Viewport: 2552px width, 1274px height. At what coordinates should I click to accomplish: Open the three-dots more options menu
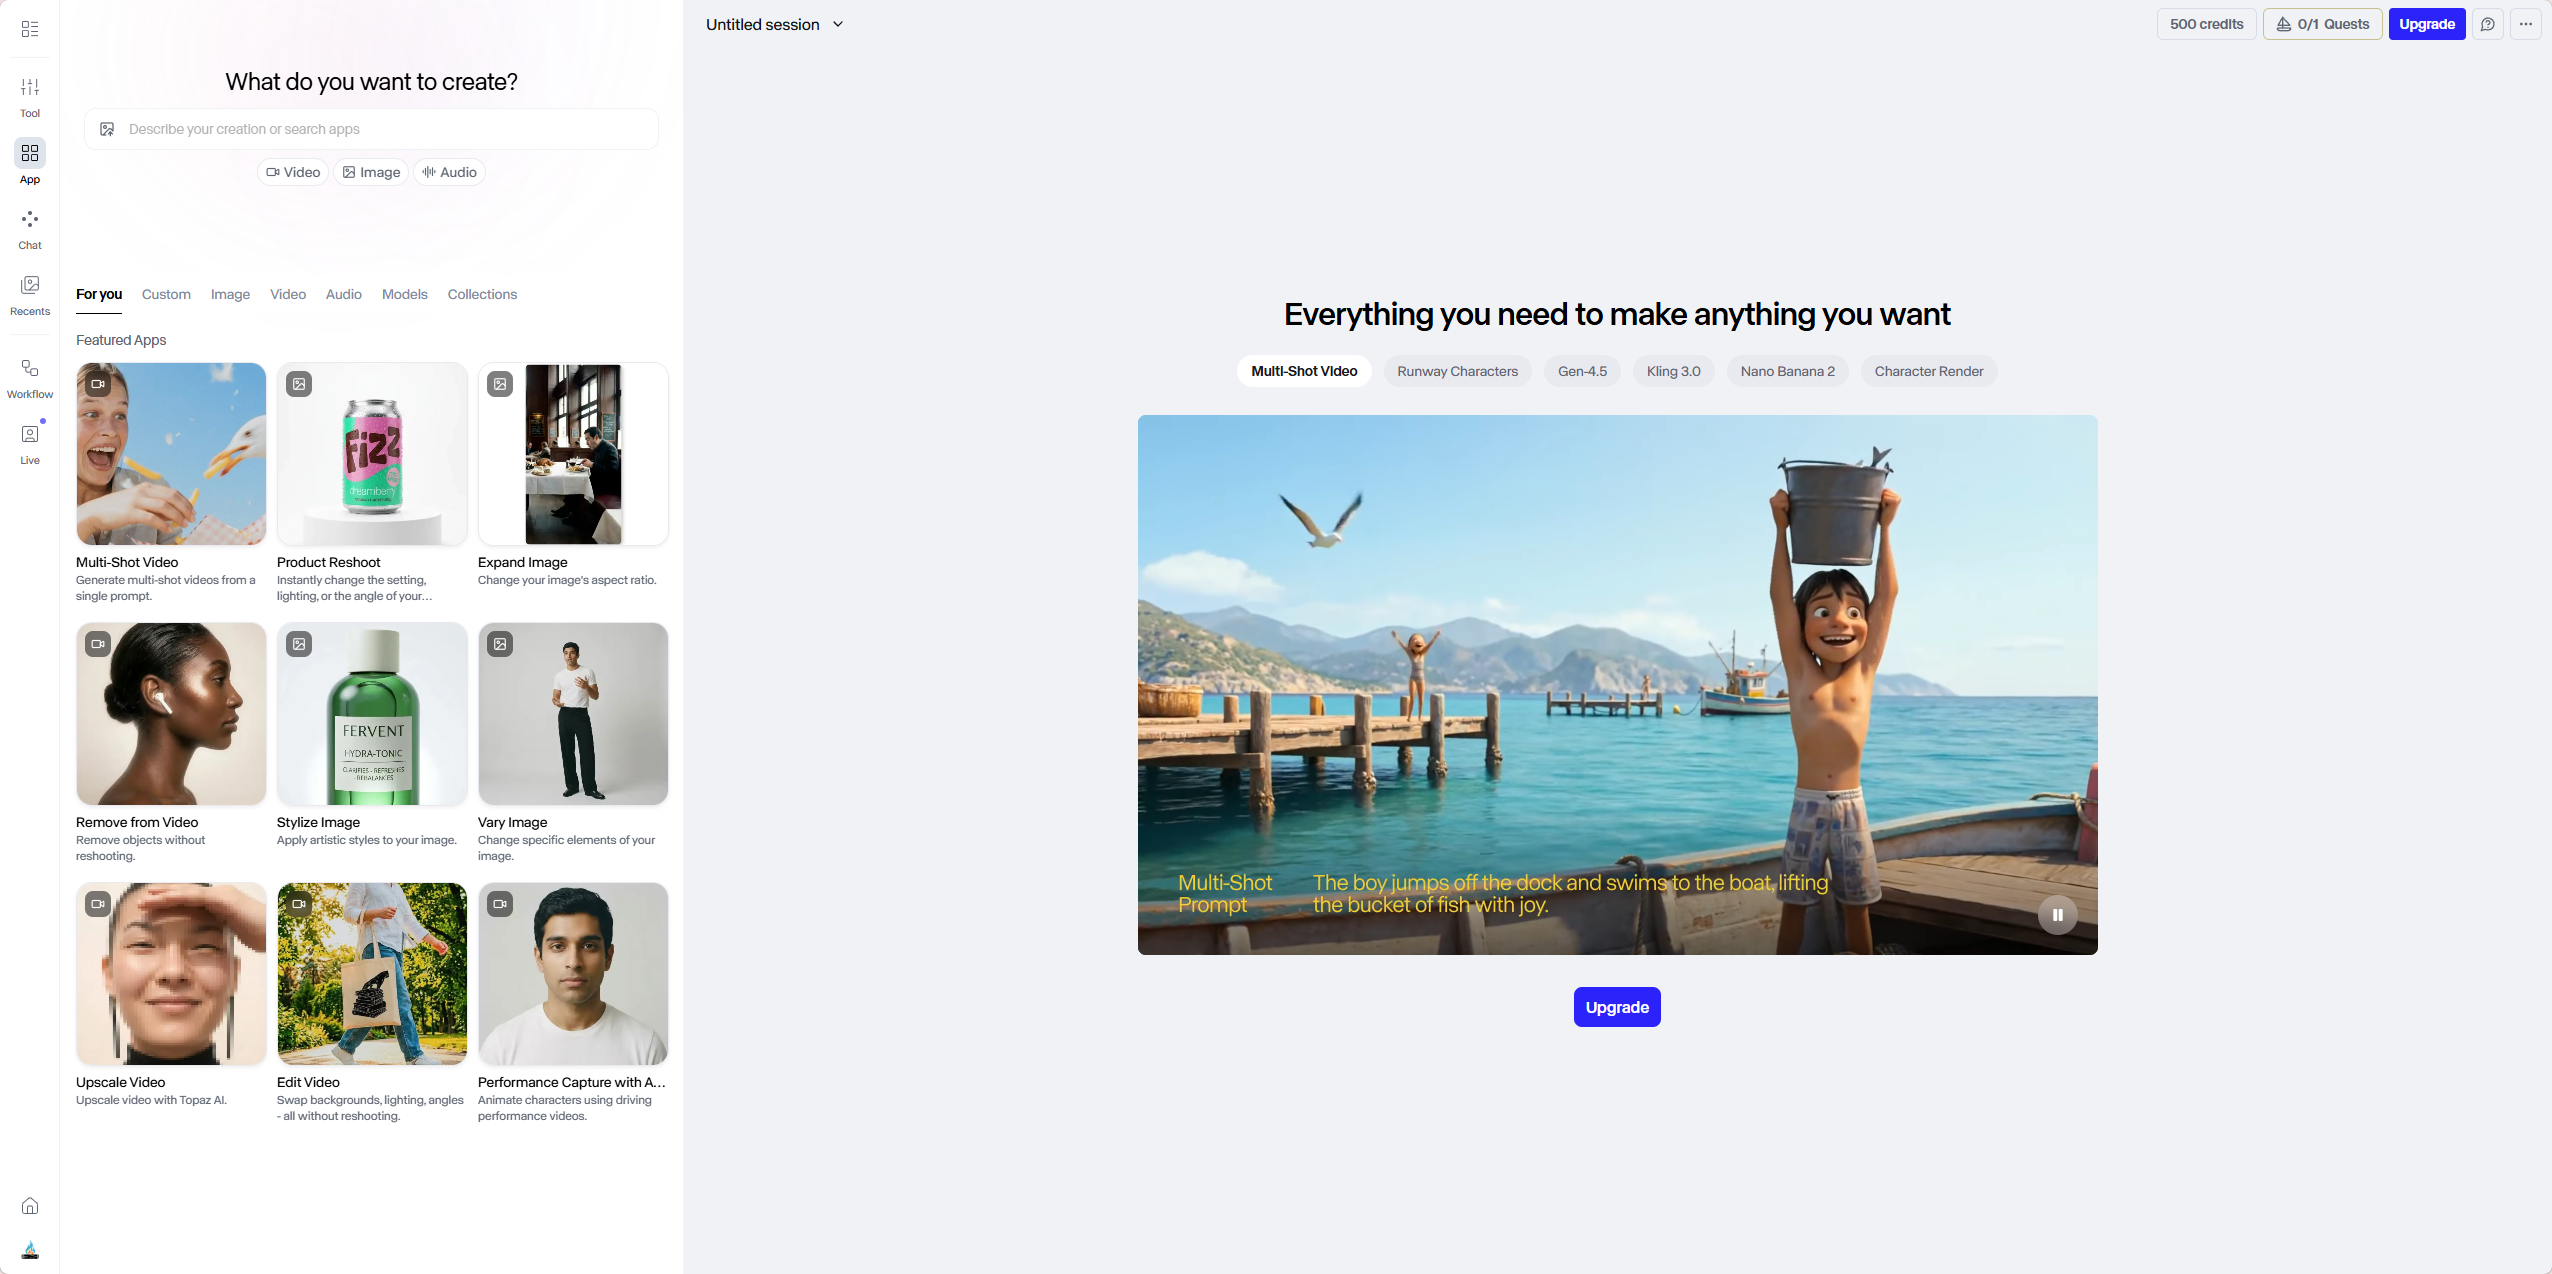2525,24
